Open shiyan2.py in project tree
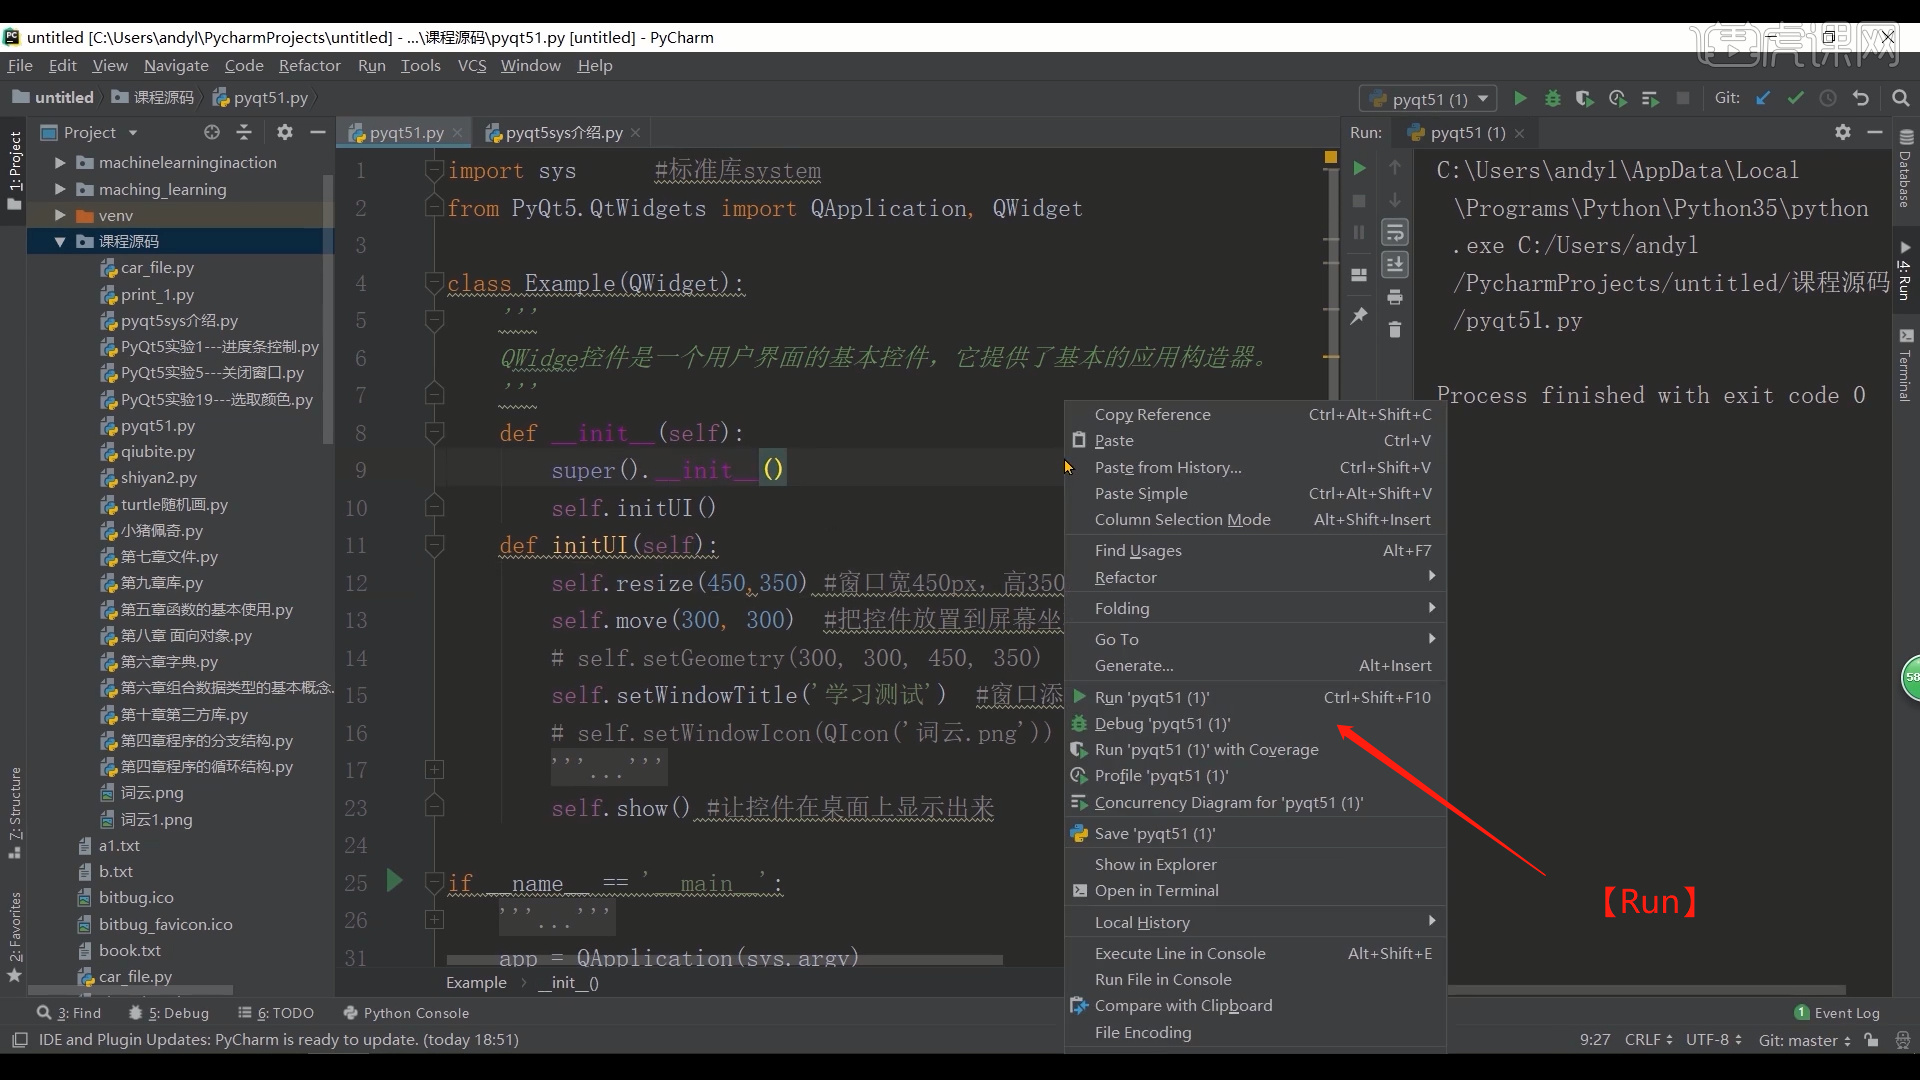The height and width of the screenshot is (1080, 1920). click(x=159, y=477)
